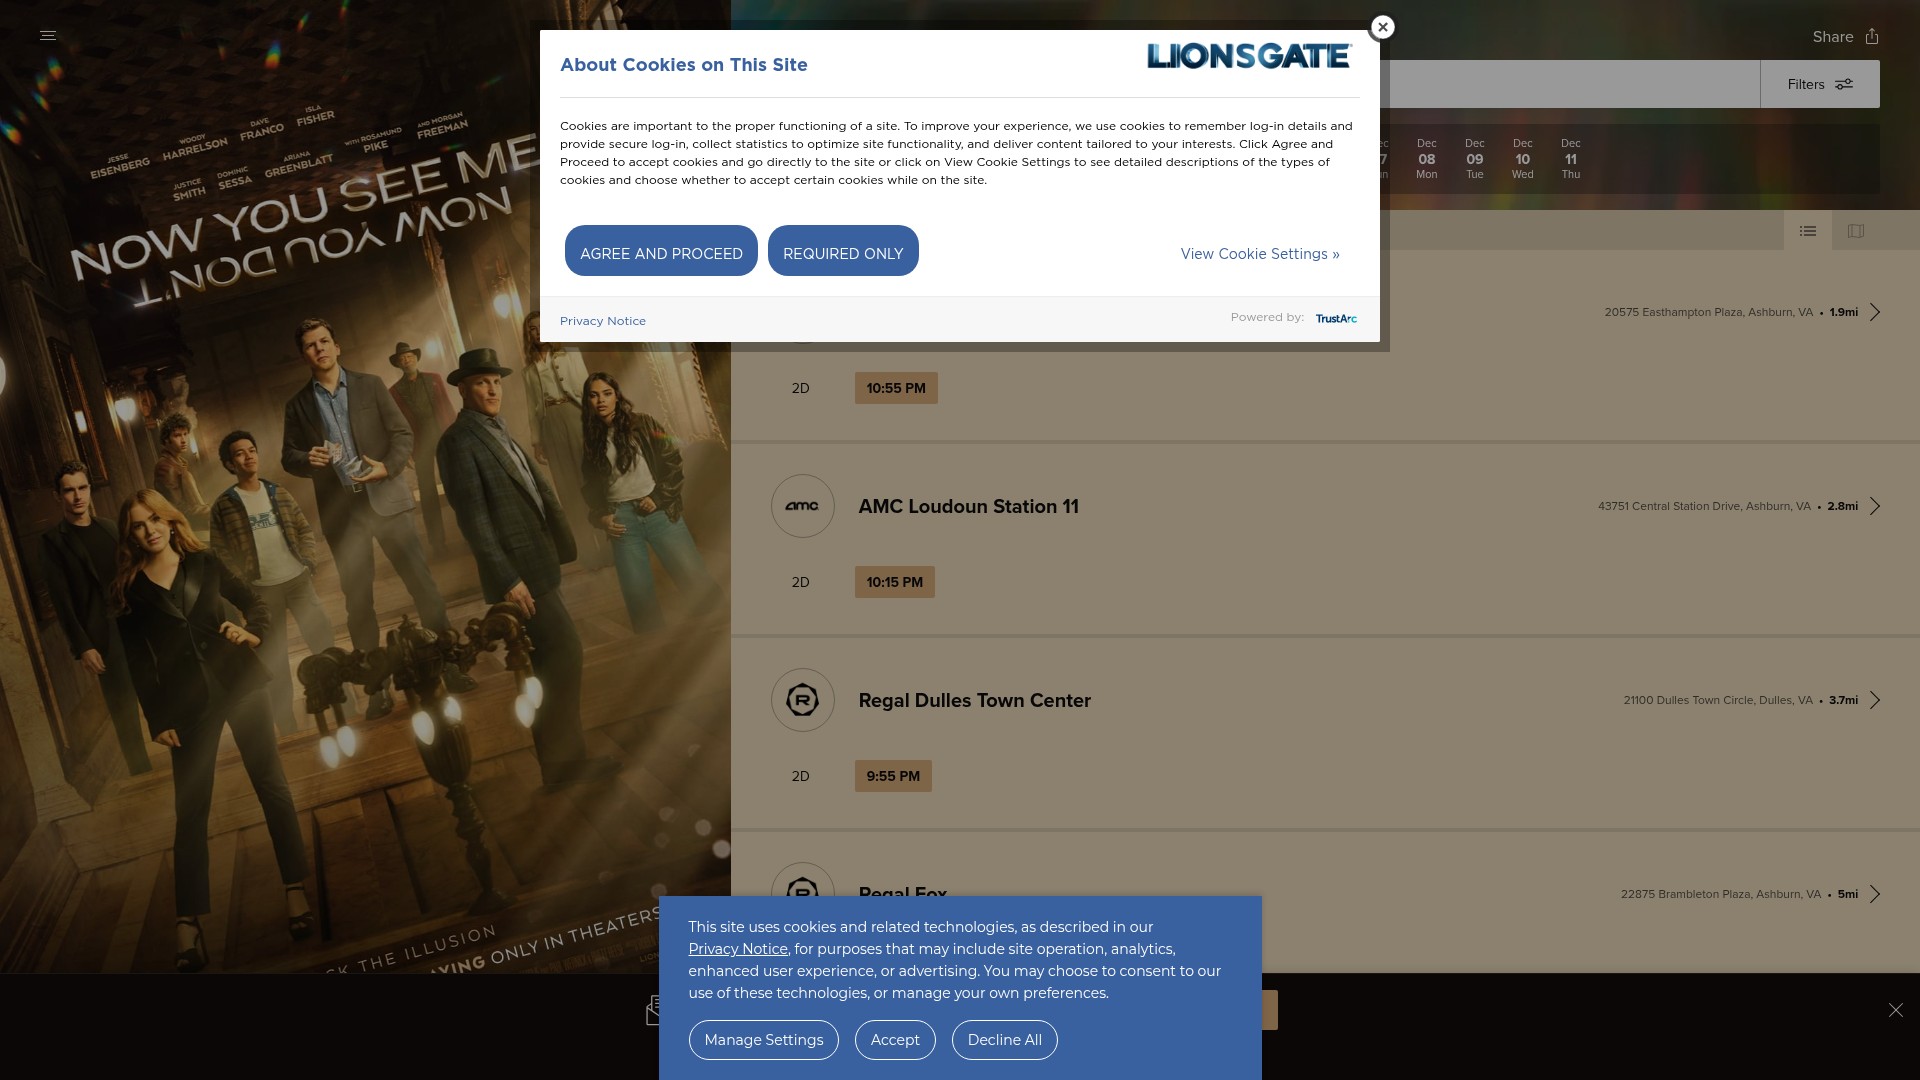
Task: Click Manage Settings in cookie banner
Action: 764,1040
